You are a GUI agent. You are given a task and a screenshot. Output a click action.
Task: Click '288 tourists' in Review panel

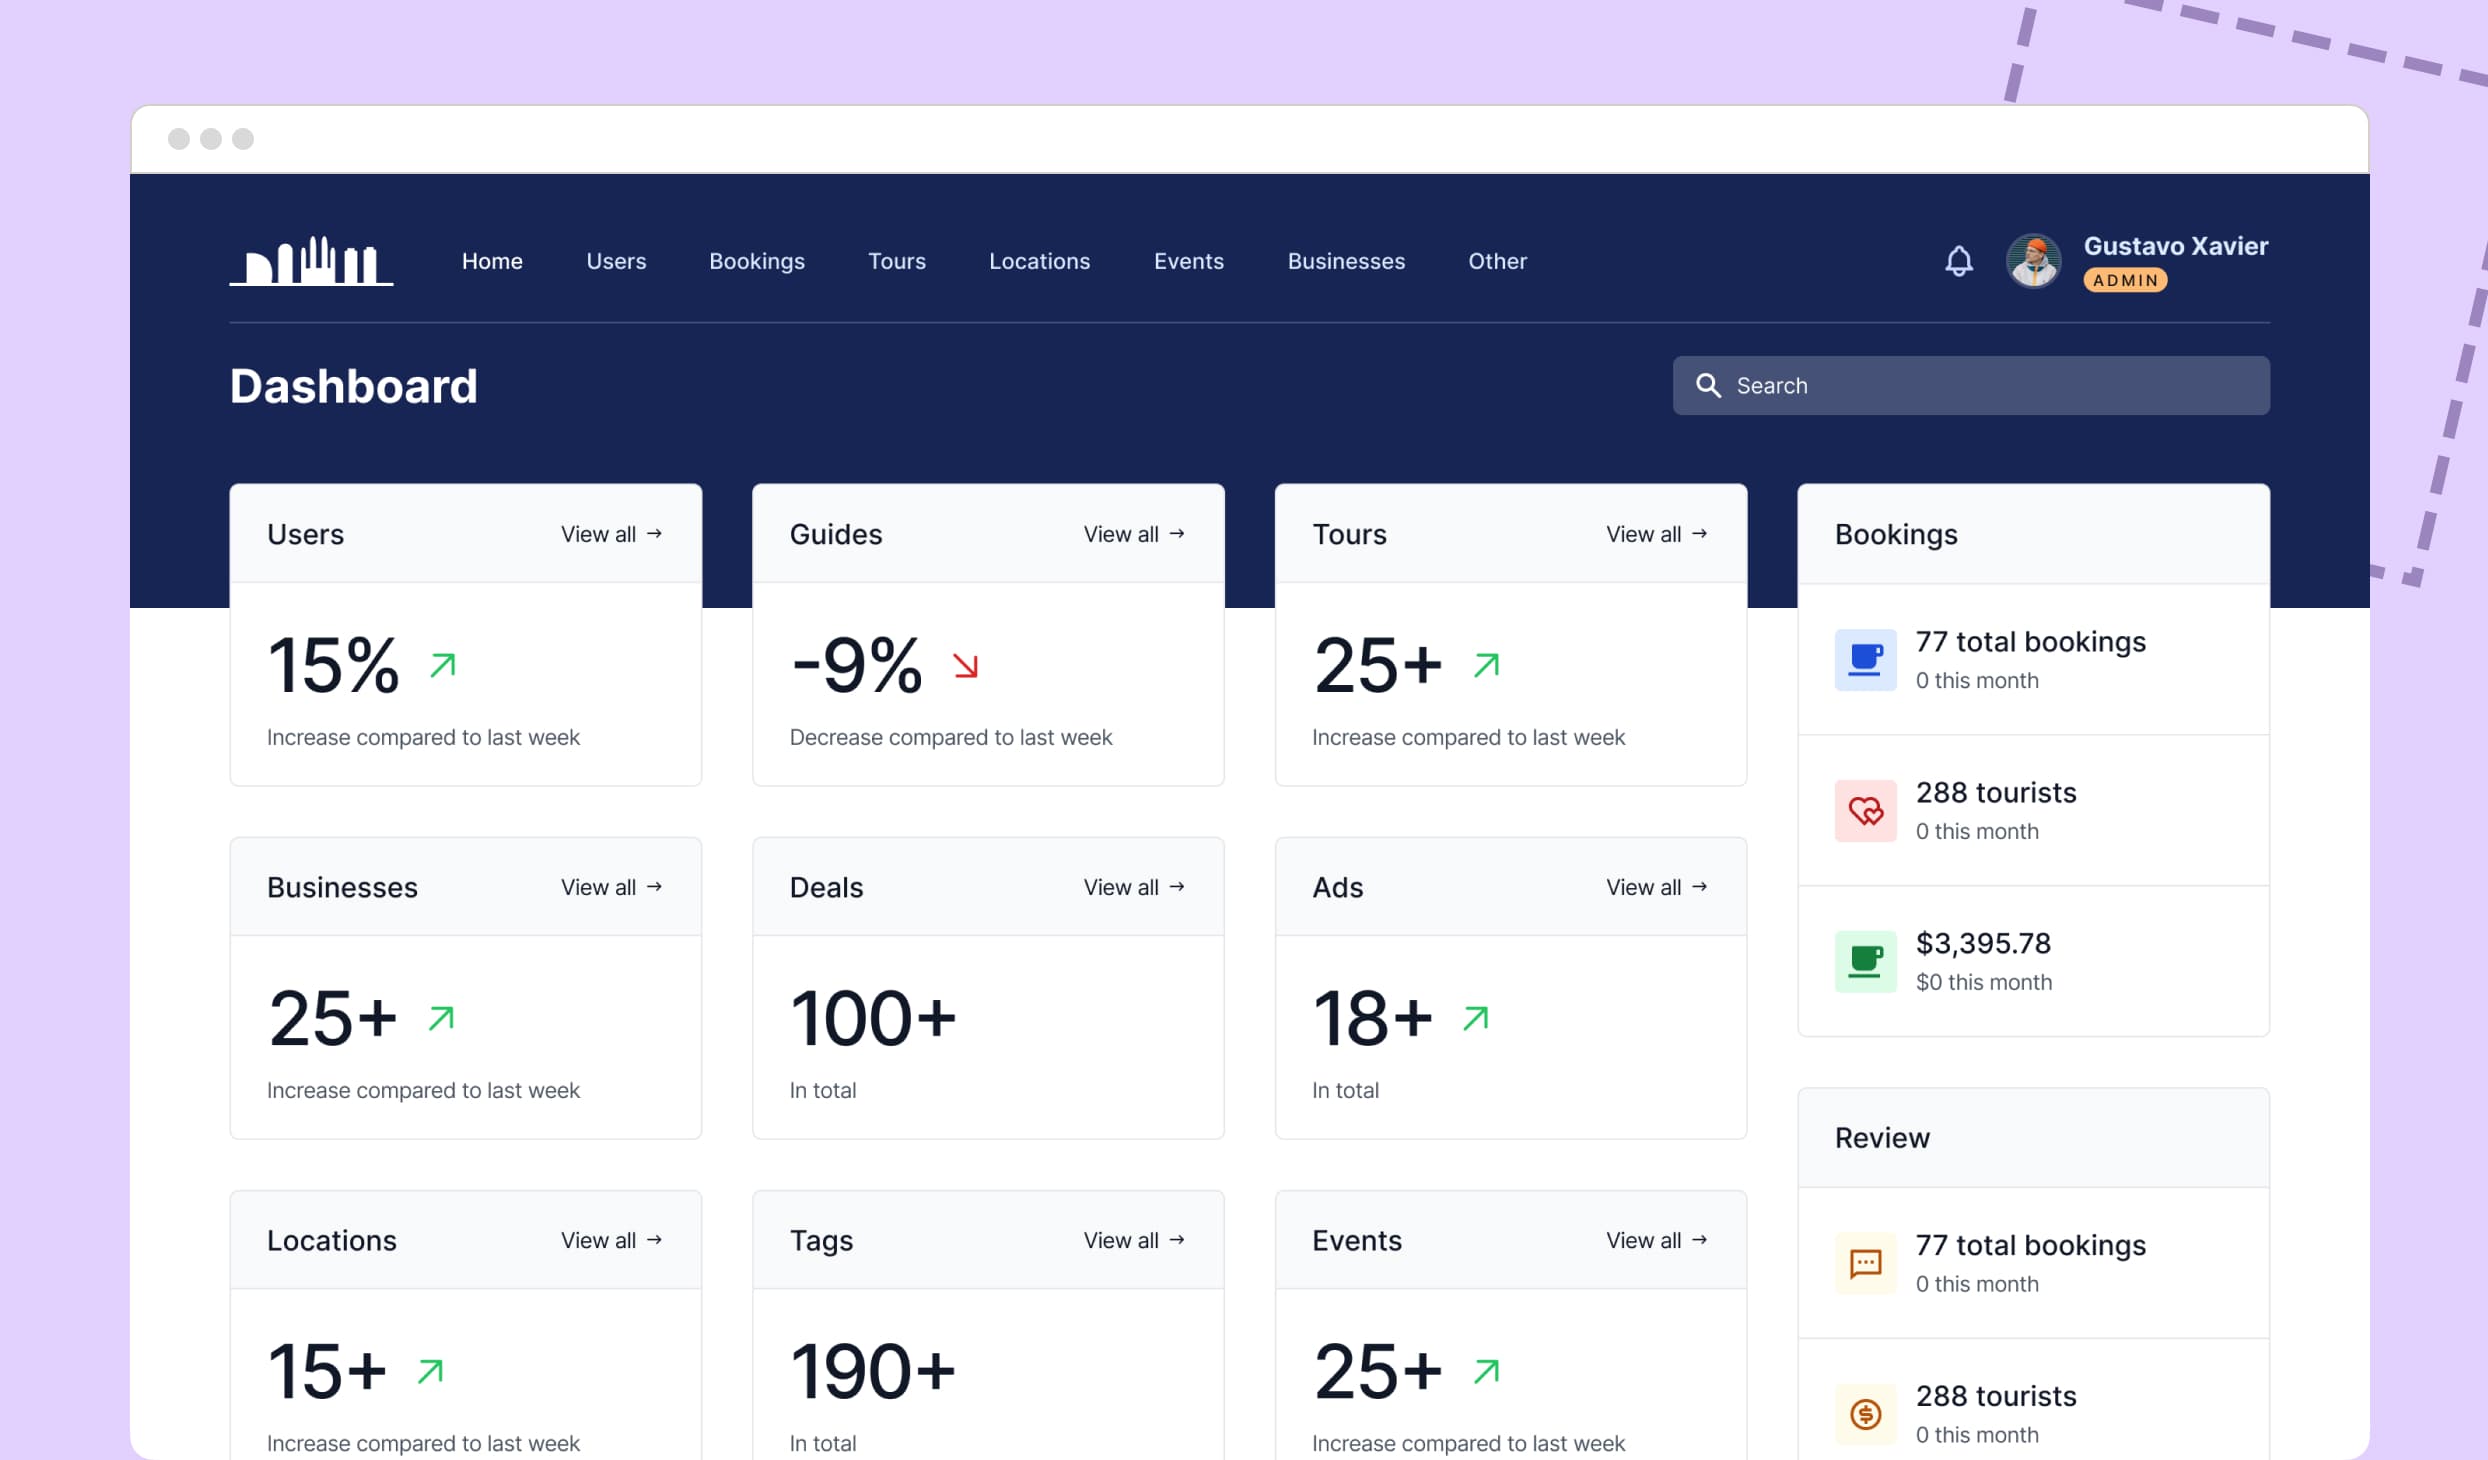(1996, 1396)
